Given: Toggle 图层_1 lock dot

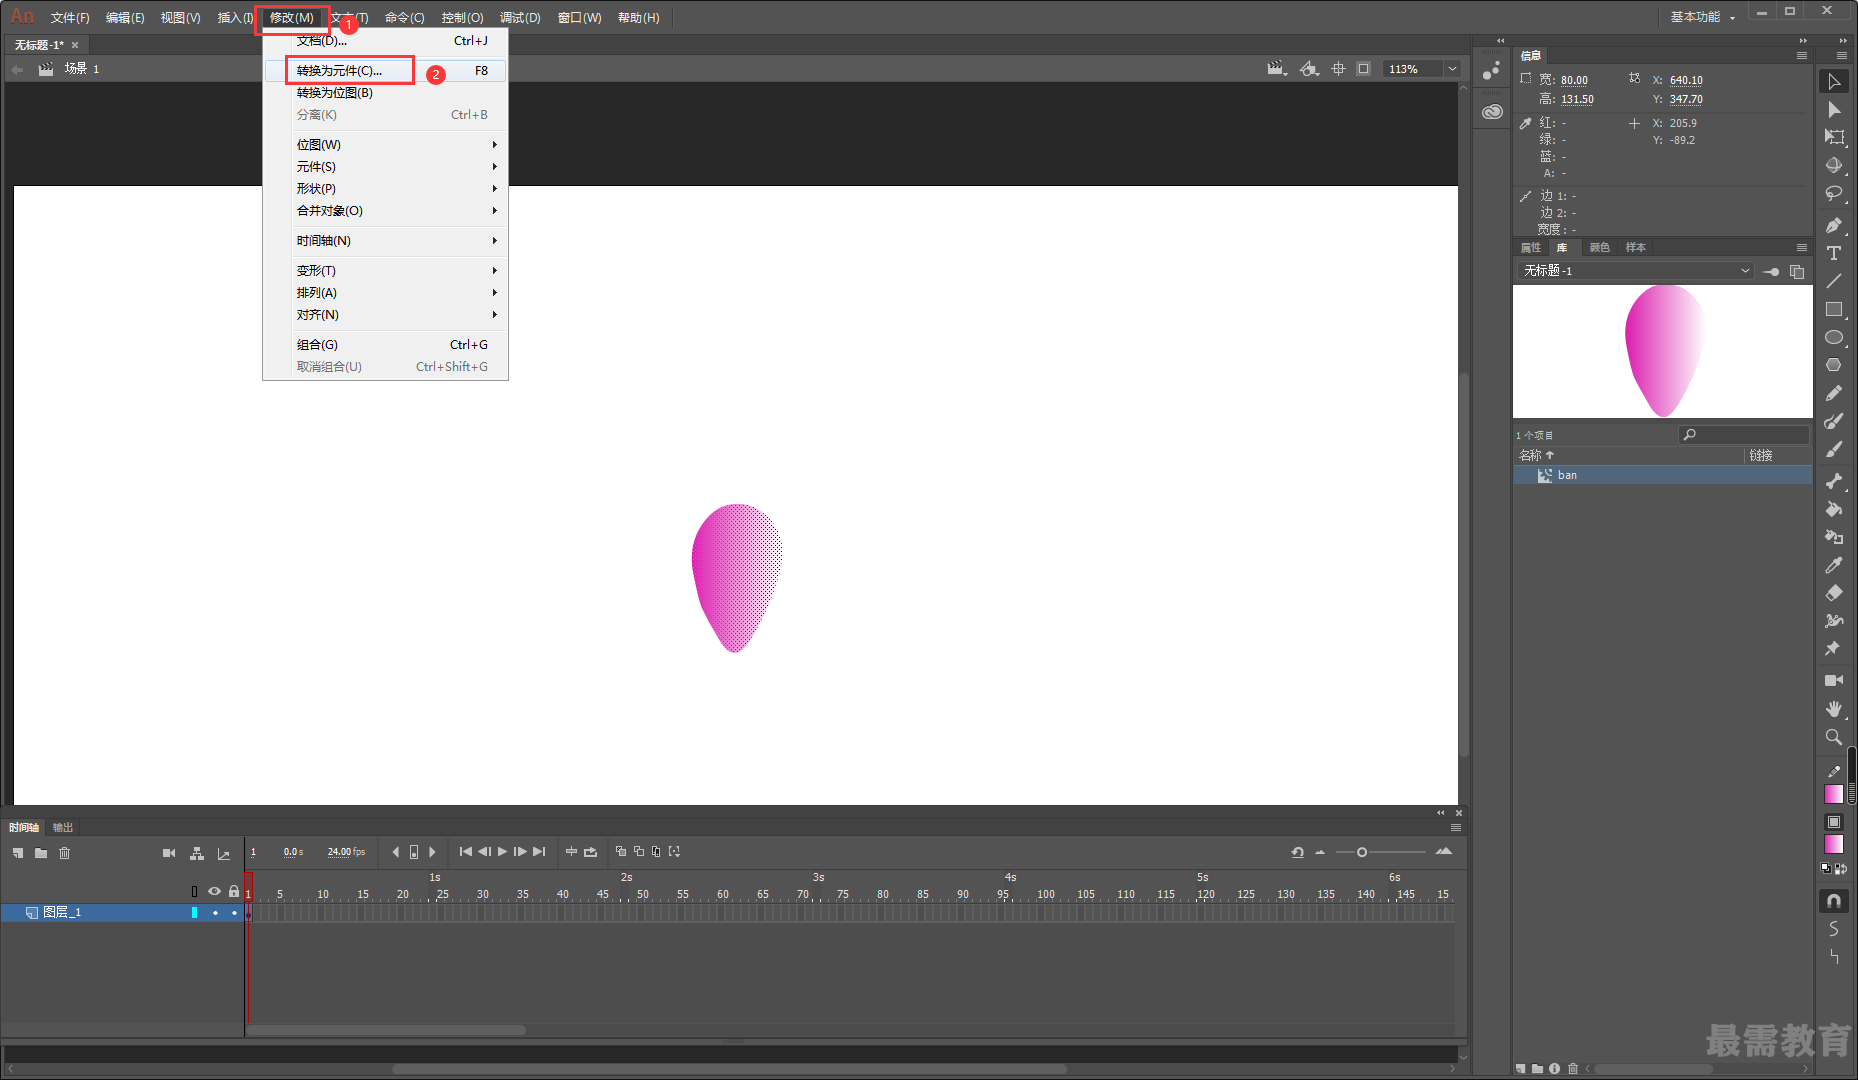Looking at the screenshot, I should pos(234,912).
